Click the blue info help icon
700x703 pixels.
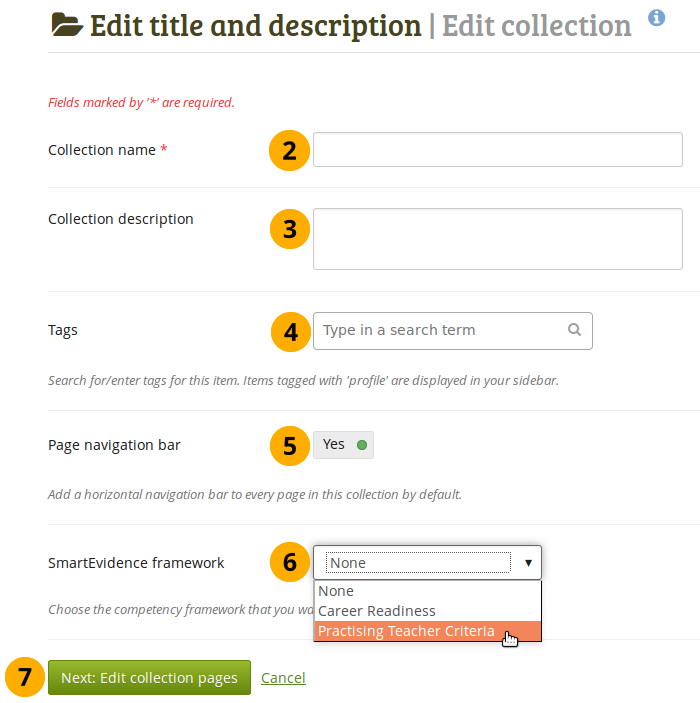click(x=656, y=18)
